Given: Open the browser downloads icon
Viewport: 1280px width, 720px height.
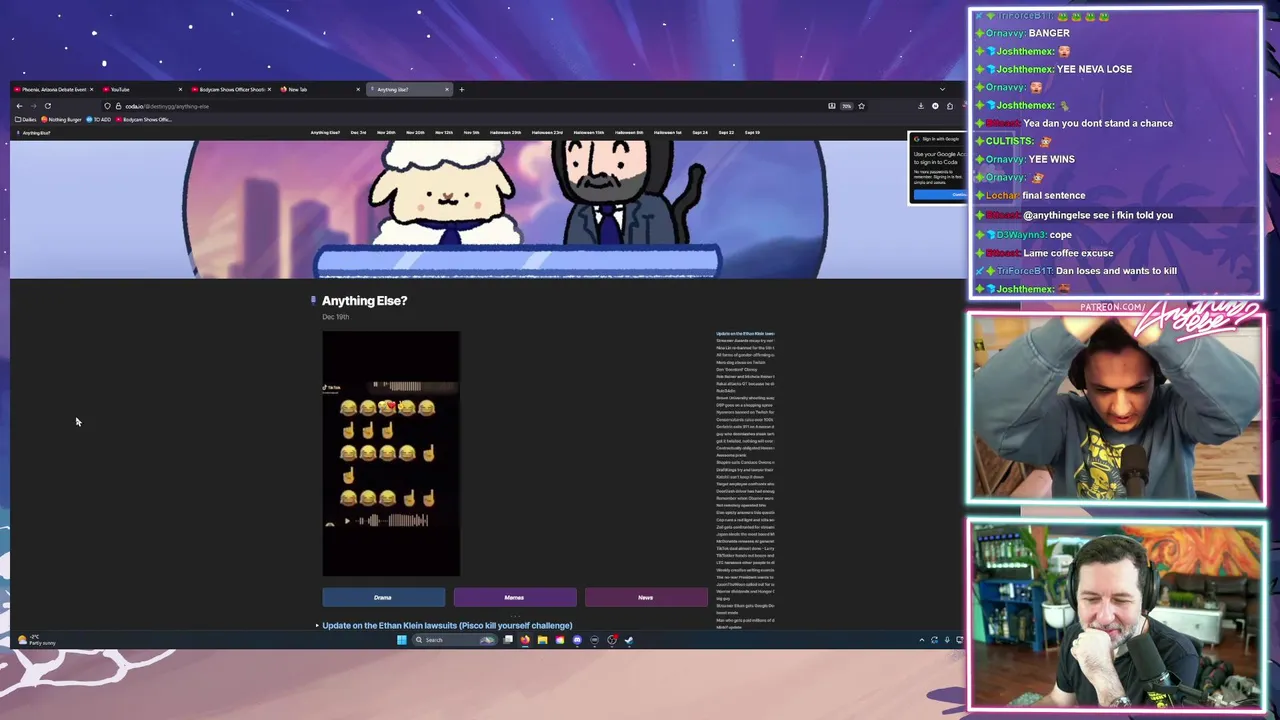Looking at the screenshot, I should point(921,106).
